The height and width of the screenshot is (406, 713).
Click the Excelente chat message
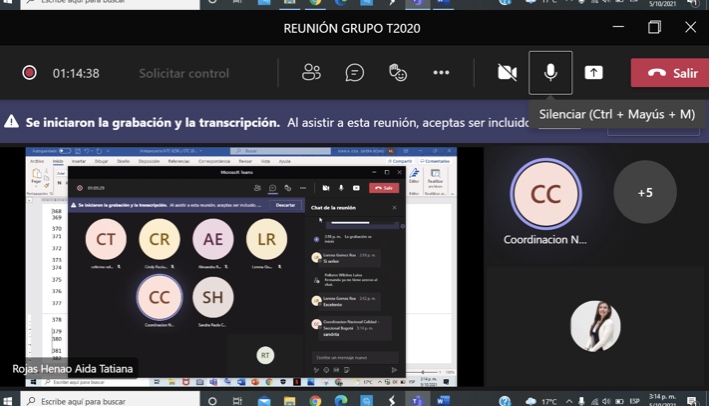coord(332,305)
